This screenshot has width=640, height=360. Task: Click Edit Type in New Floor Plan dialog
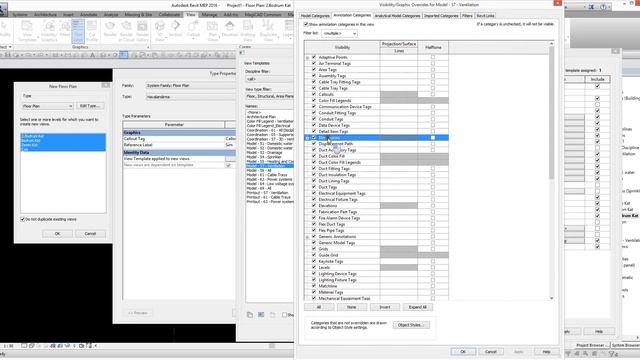[90, 106]
